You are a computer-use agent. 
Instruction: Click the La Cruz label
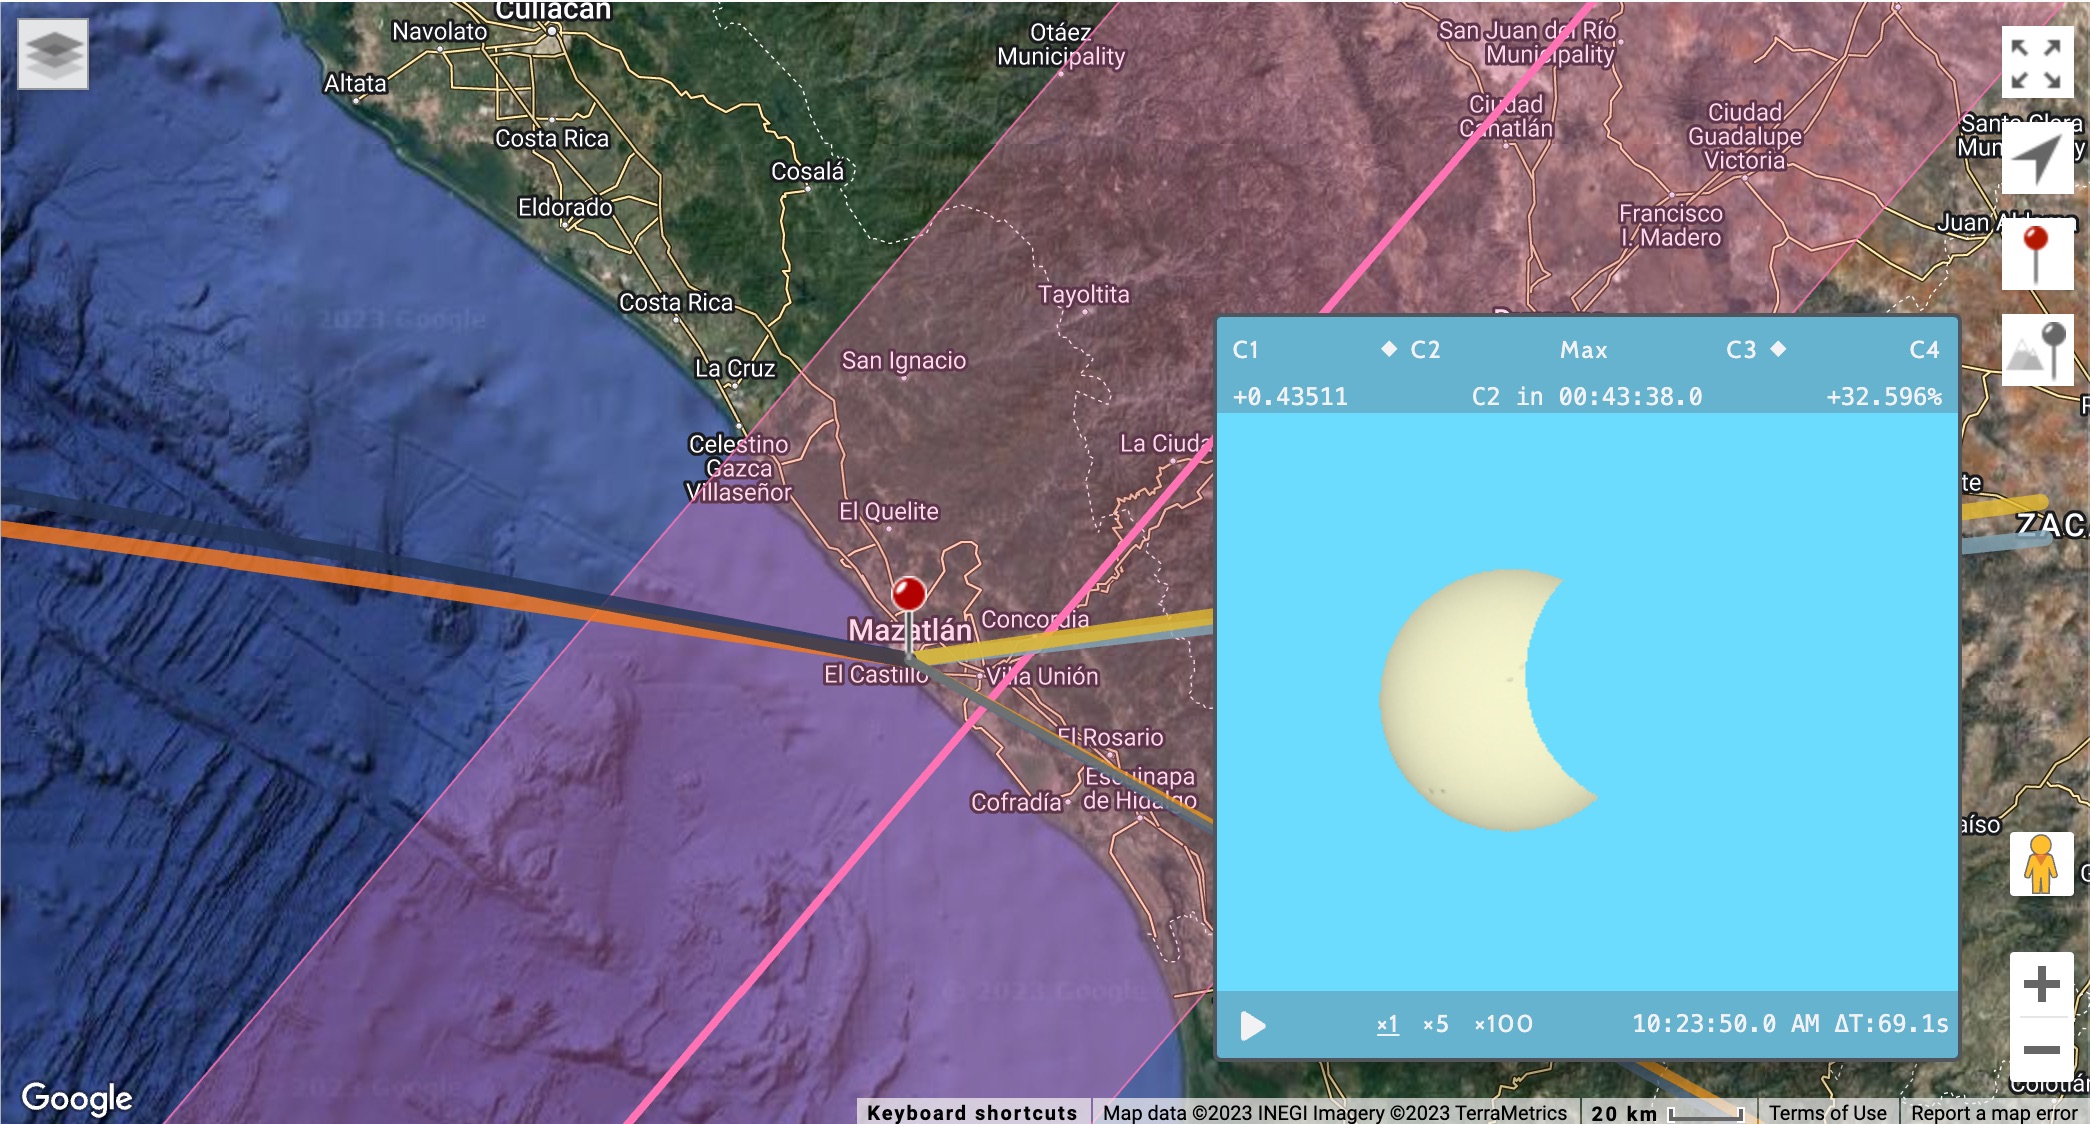(735, 368)
